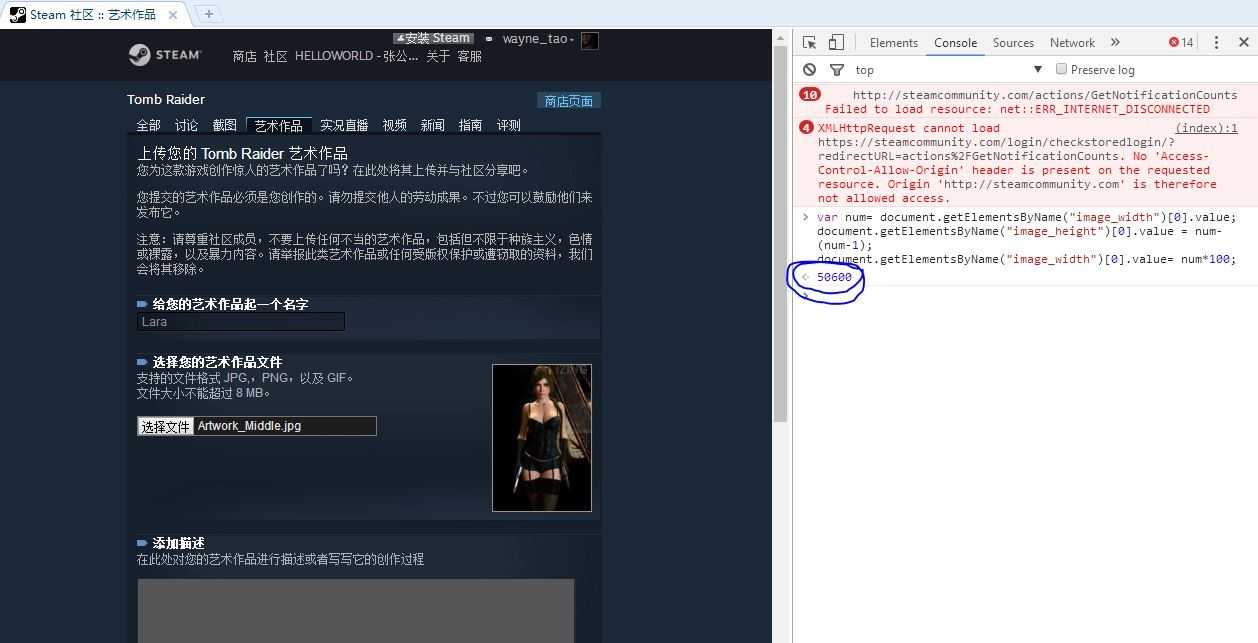Click the page's vertical scrollbar thumb
1258x643 pixels.
[x=779, y=234]
